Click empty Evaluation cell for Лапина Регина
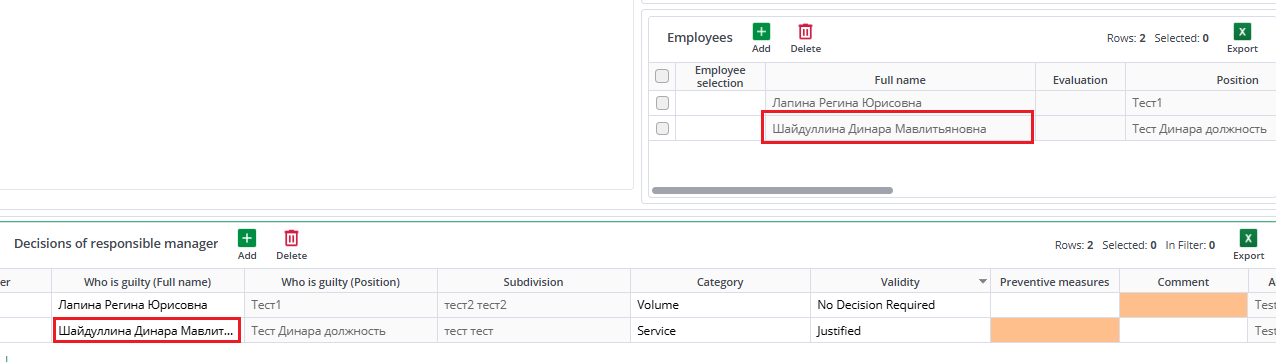 1080,102
